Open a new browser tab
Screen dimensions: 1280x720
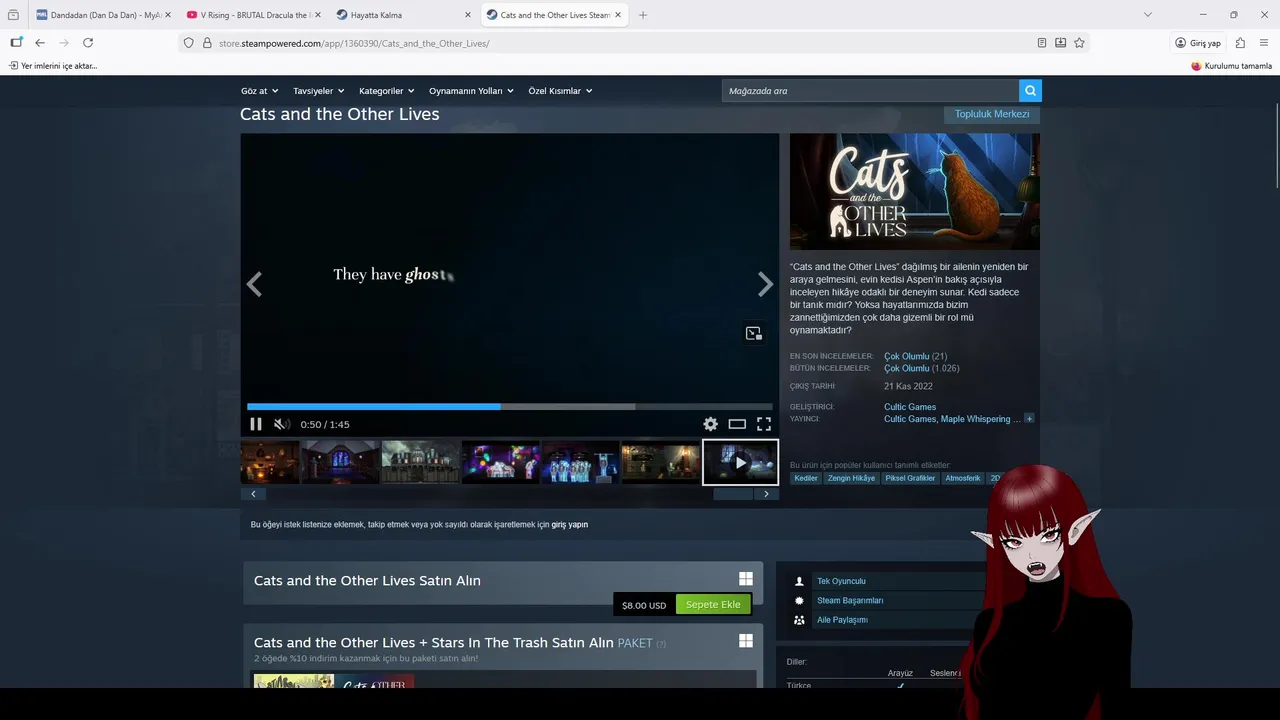point(643,15)
